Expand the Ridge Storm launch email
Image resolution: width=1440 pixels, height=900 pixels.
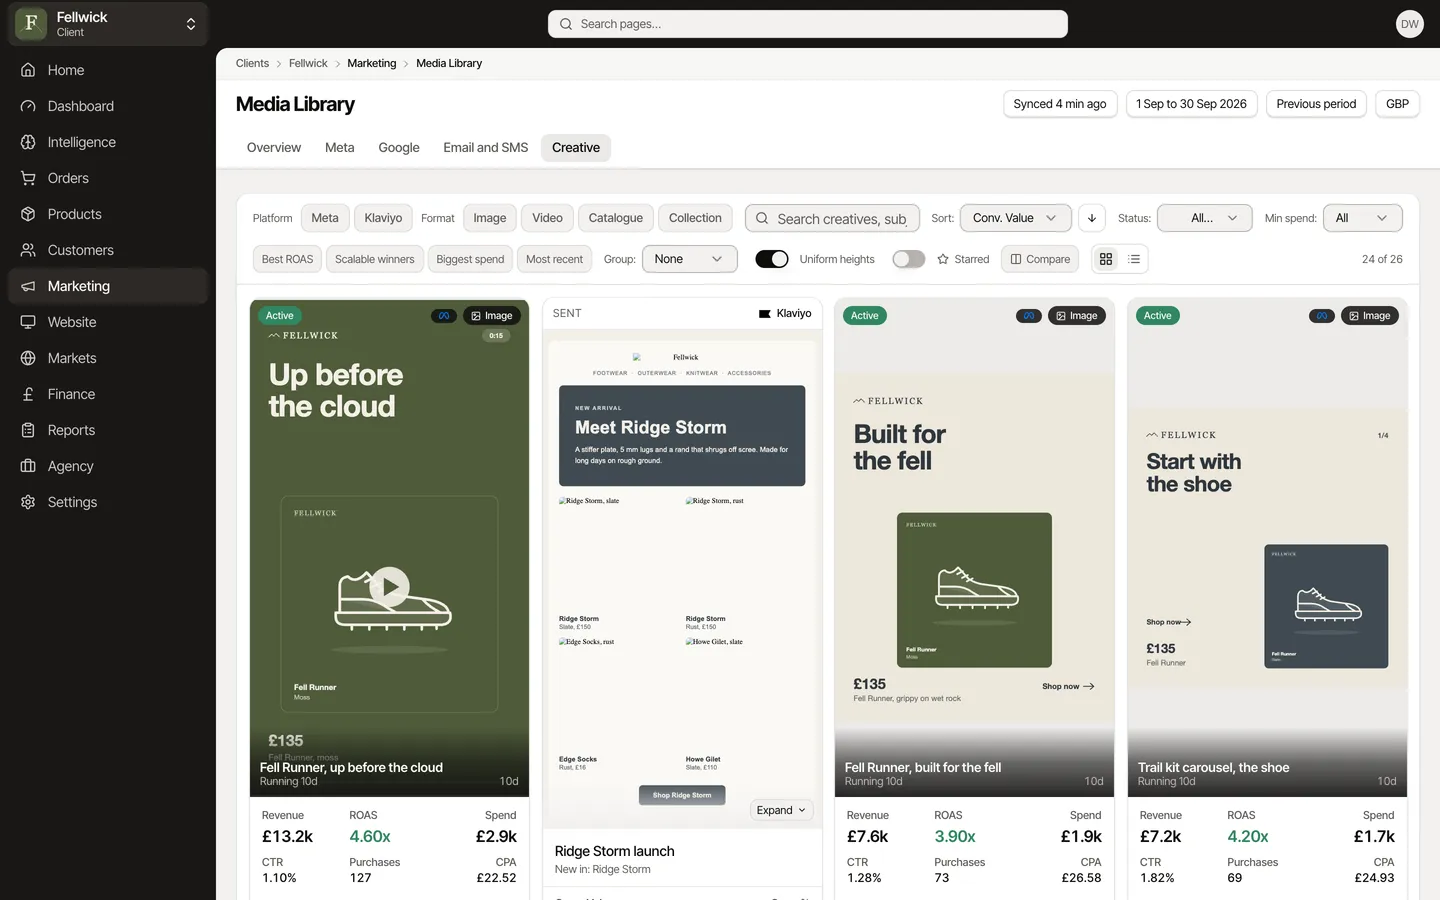[x=781, y=810]
